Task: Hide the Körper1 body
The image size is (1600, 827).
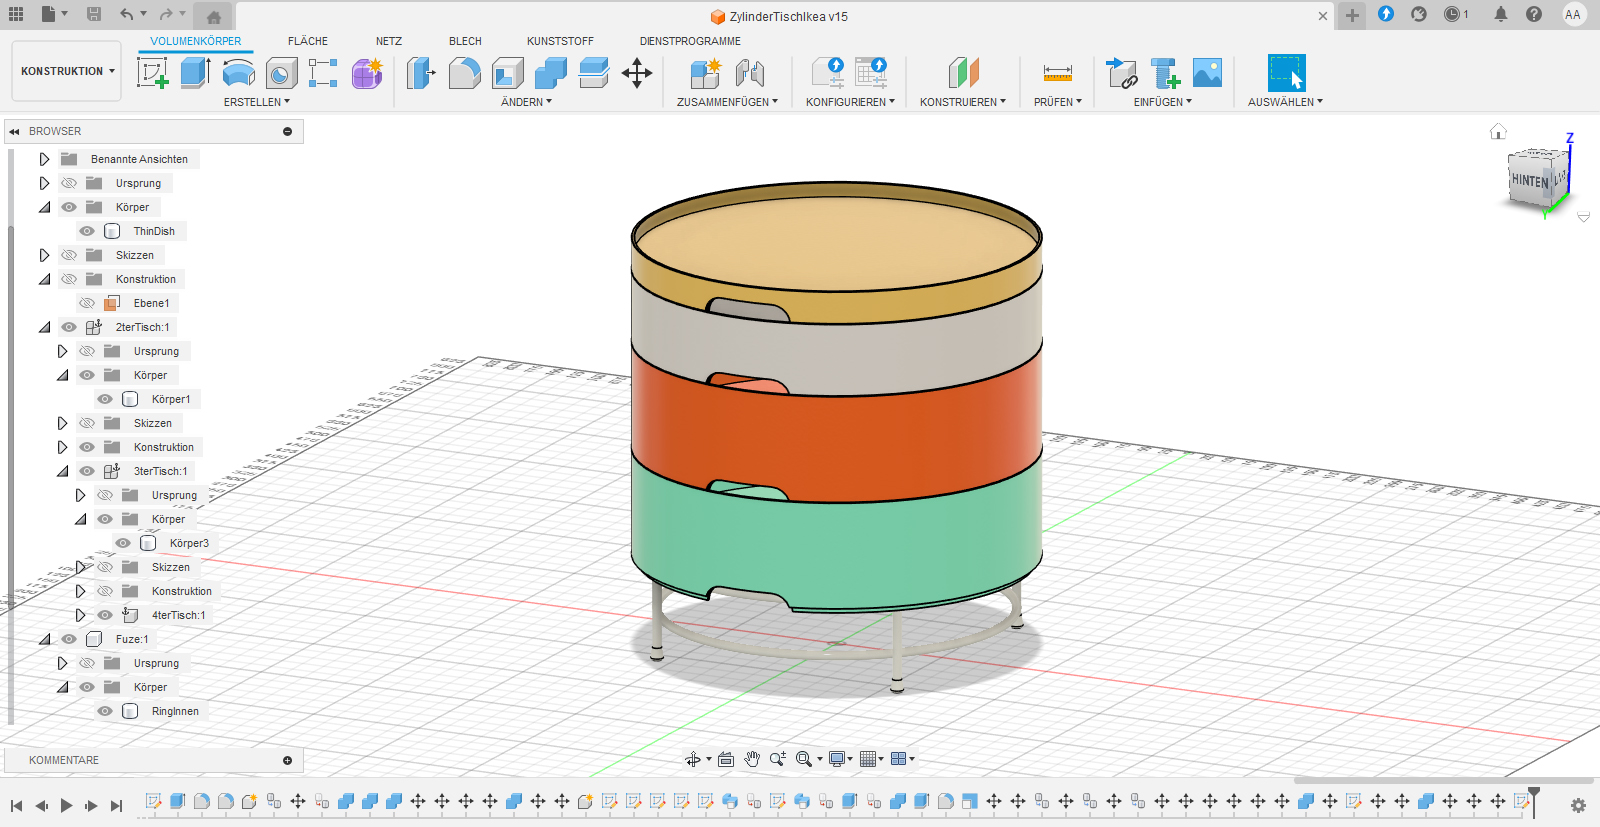Action: click(x=105, y=399)
